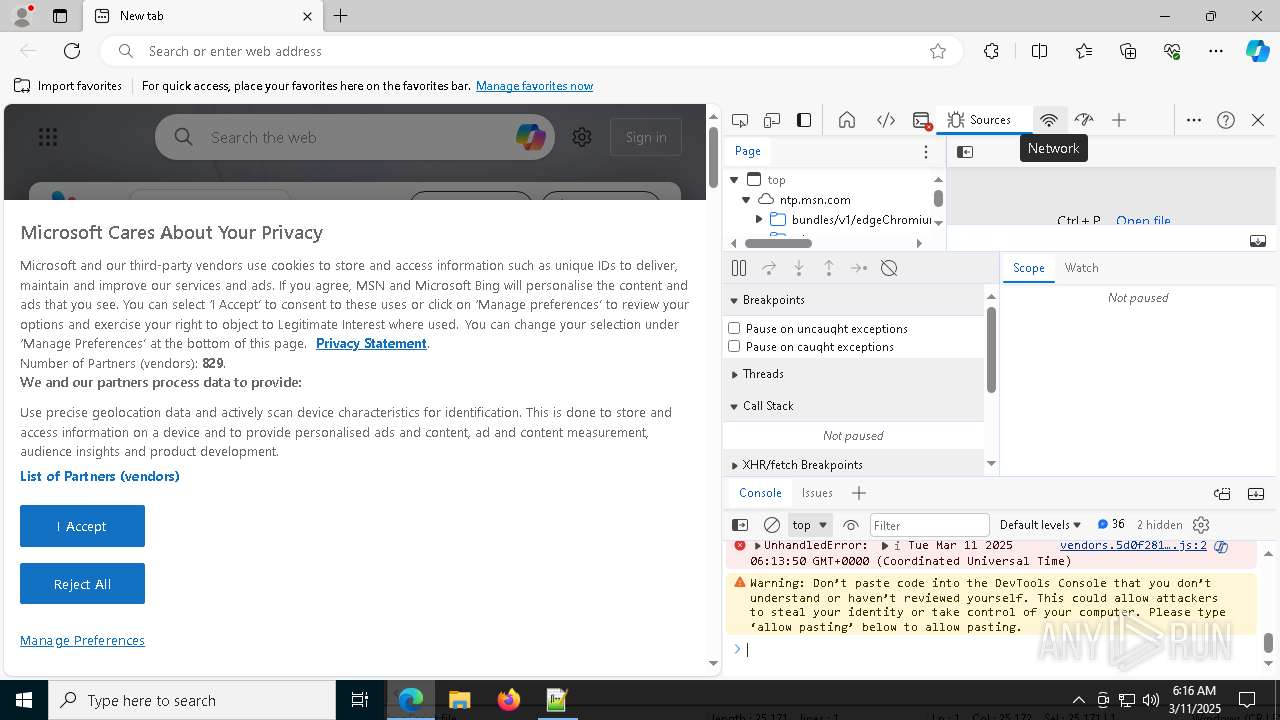The width and height of the screenshot is (1280, 720).
Task: Click the debugger Step icon
Action: click(x=859, y=268)
